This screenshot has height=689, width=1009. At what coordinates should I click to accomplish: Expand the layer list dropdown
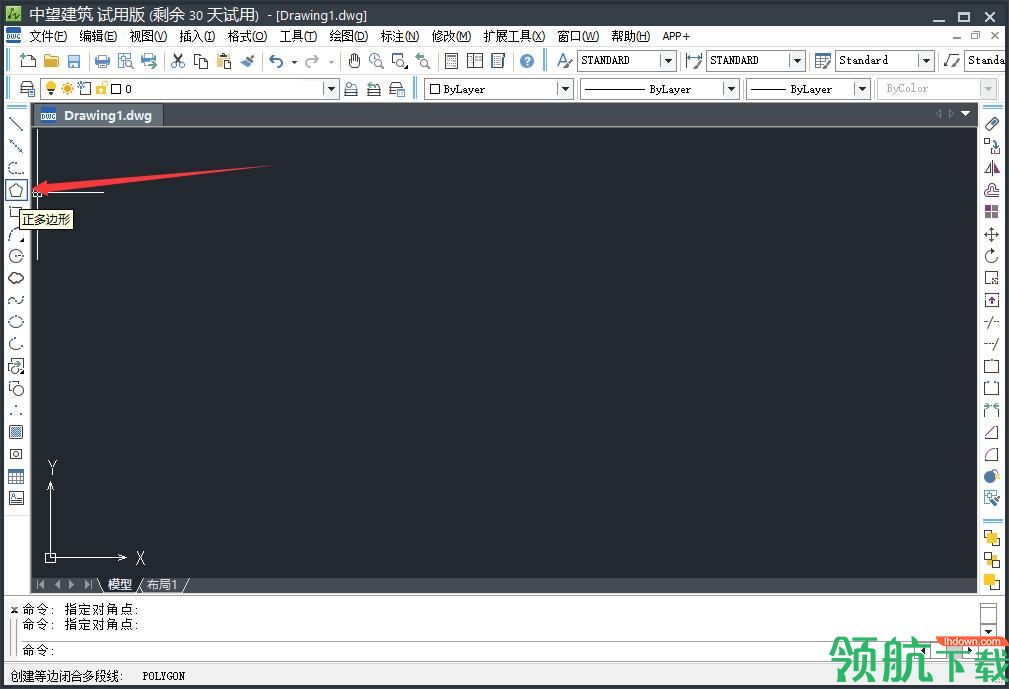(330, 89)
